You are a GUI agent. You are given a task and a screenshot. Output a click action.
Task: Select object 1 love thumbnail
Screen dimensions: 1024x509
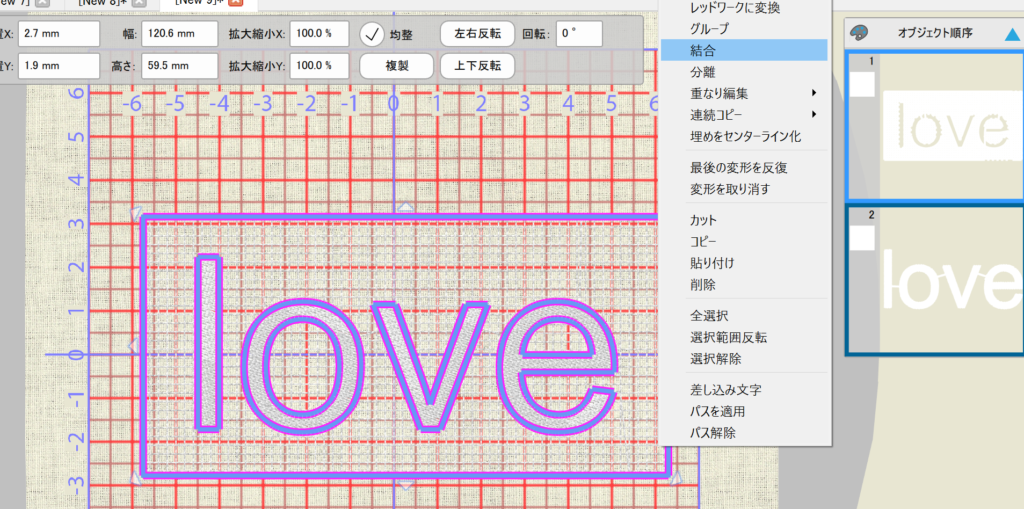(x=946, y=126)
